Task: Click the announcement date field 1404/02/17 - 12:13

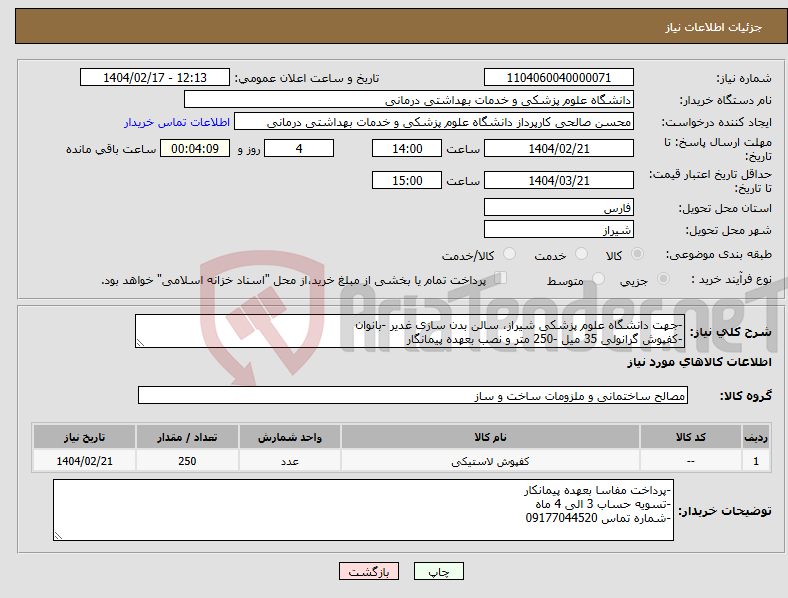Action: click(155, 78)
